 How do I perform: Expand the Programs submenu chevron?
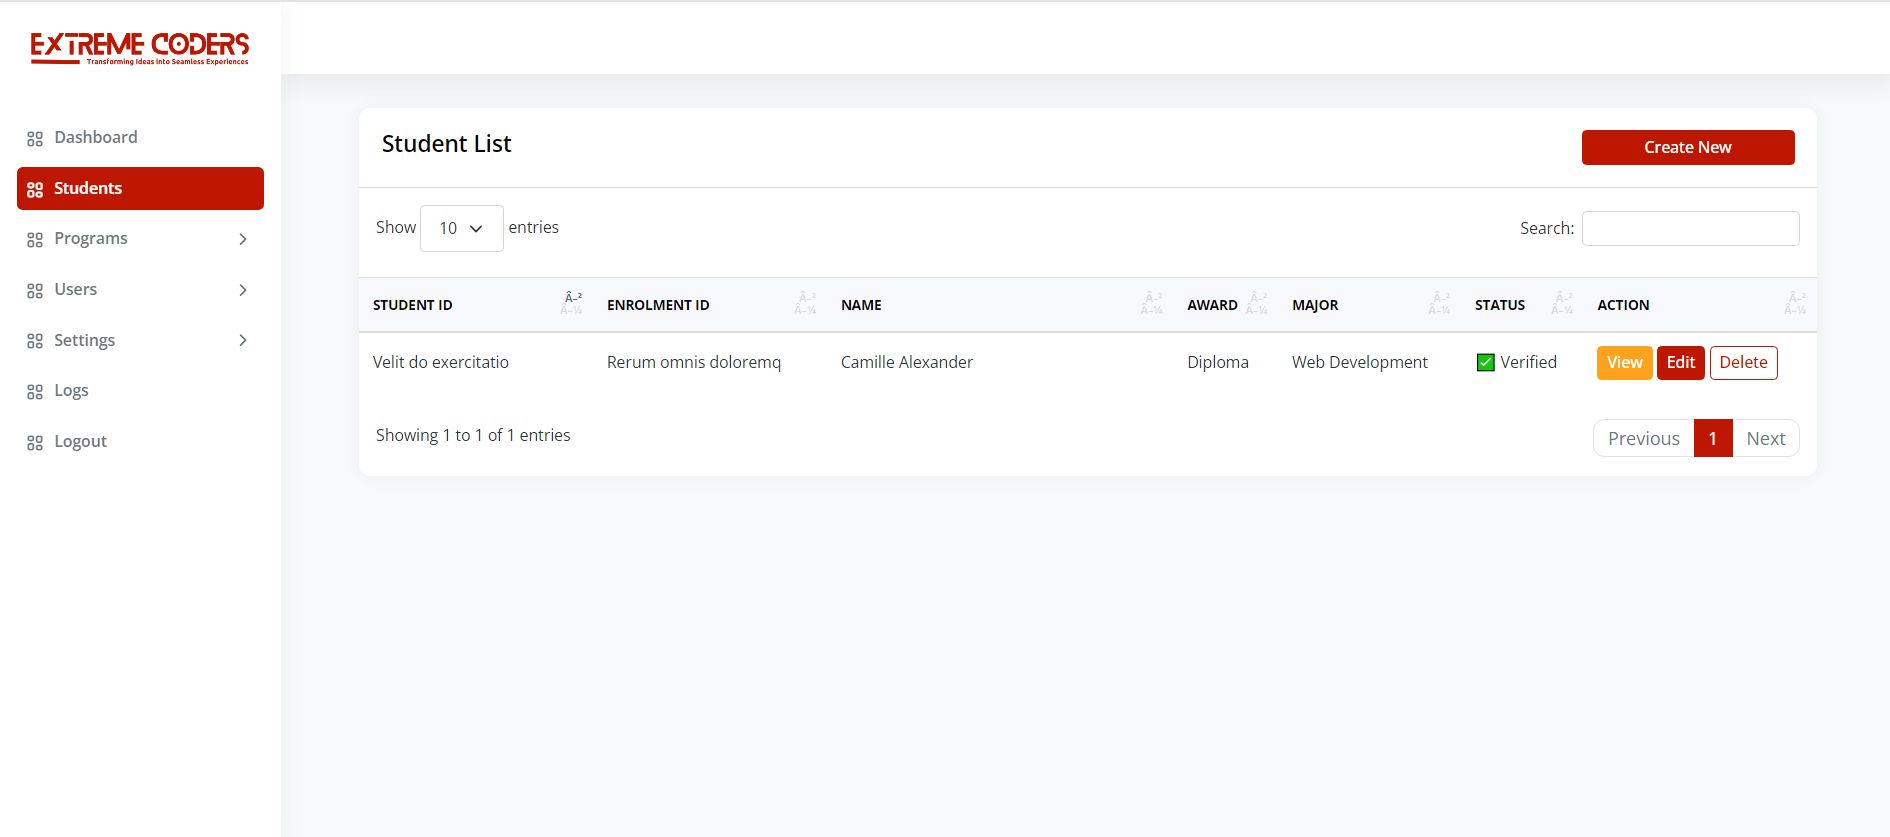[x=243, y=239]
